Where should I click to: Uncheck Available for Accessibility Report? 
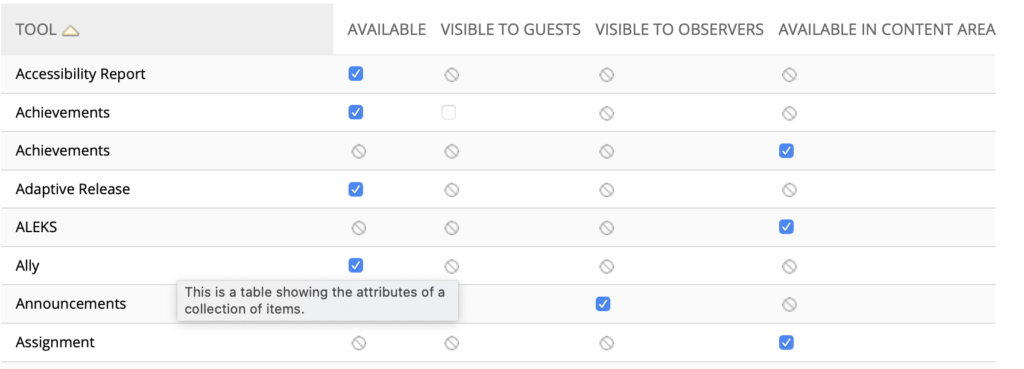coord(356,74)
